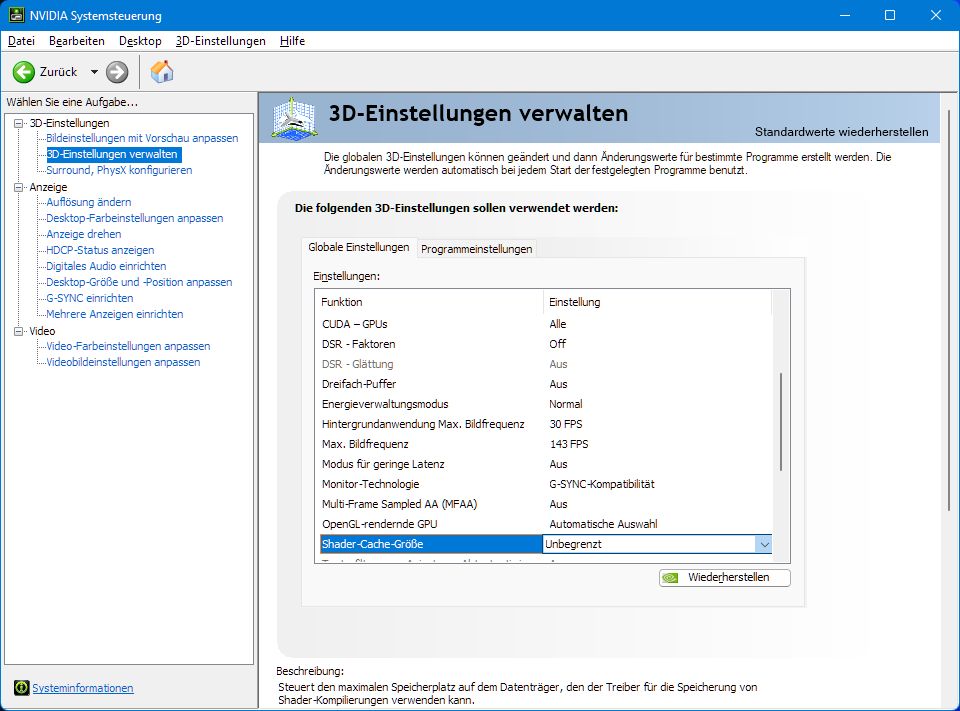Click Multi-Frame Sampled AA (MFAA) row
This screenshot has height=711, width=960.
545,504
